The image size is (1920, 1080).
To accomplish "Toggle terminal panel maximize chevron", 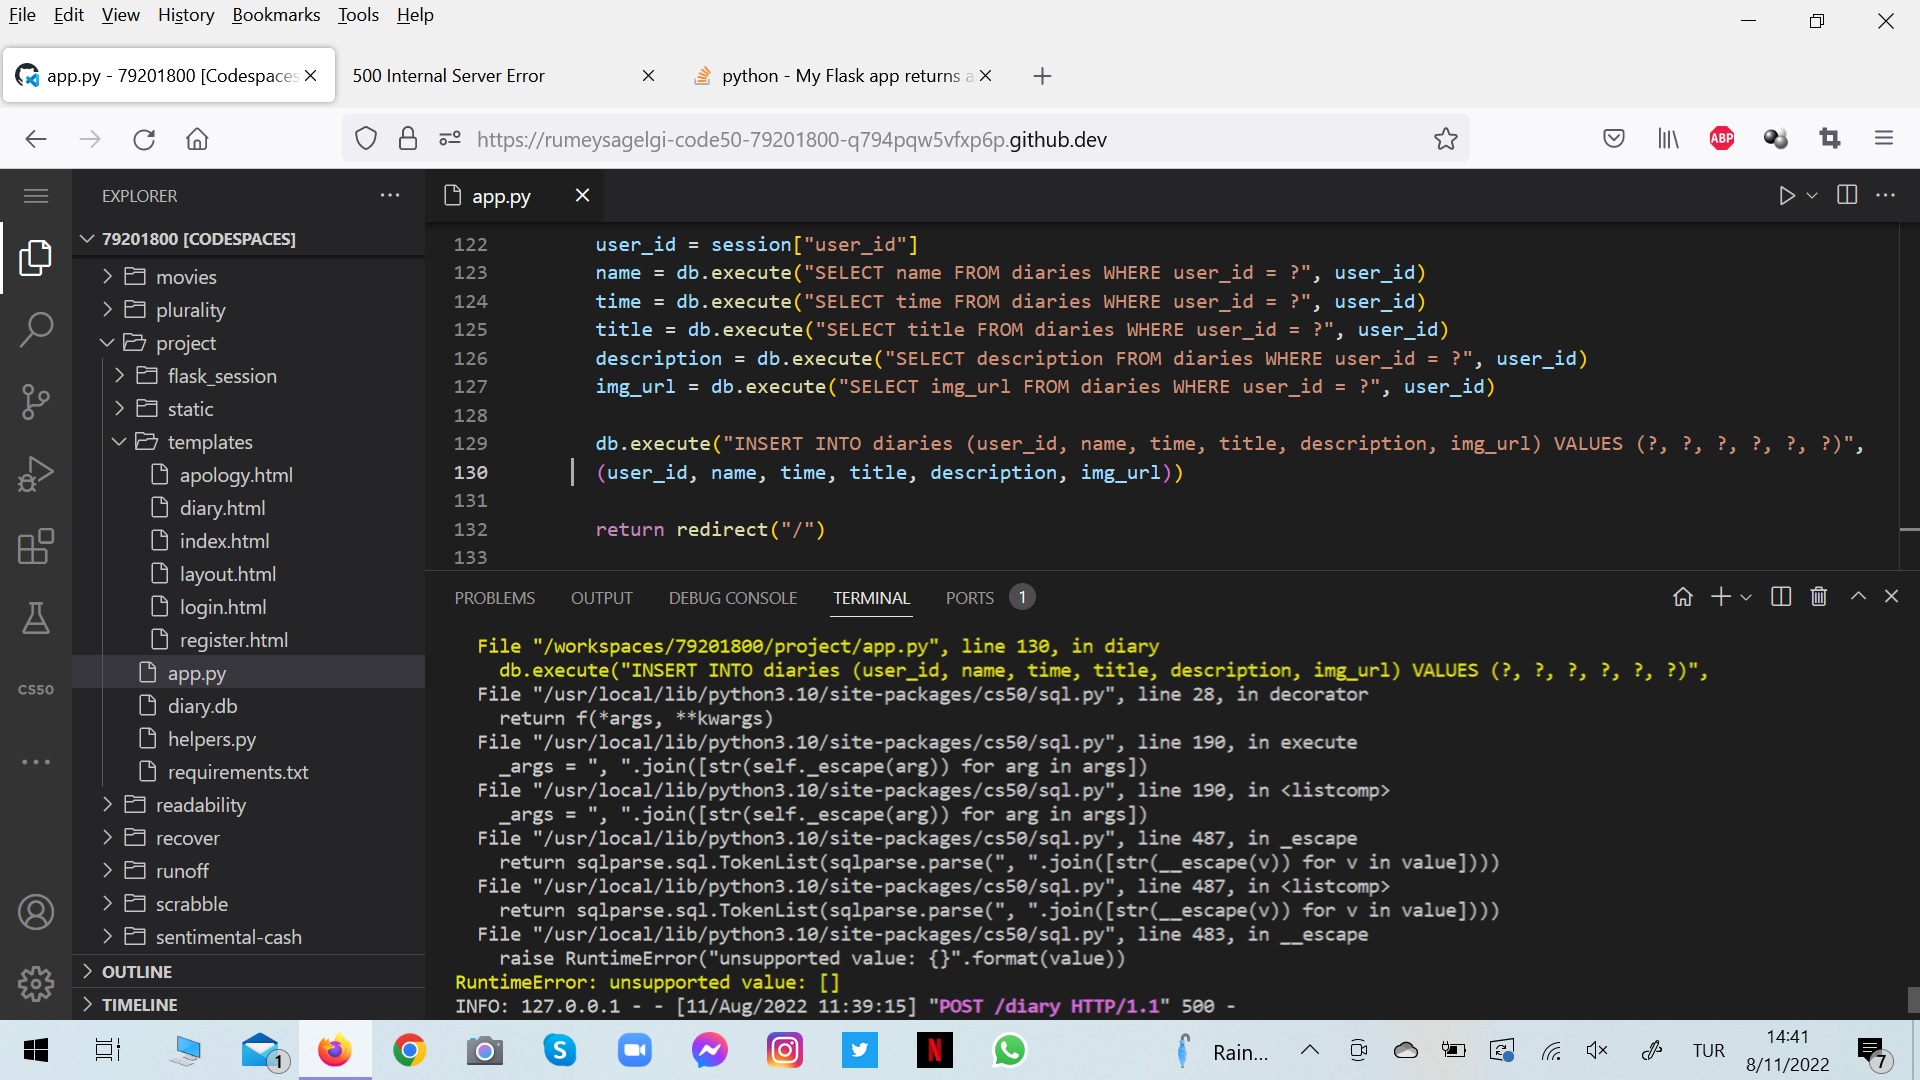I will [1858, 597].
